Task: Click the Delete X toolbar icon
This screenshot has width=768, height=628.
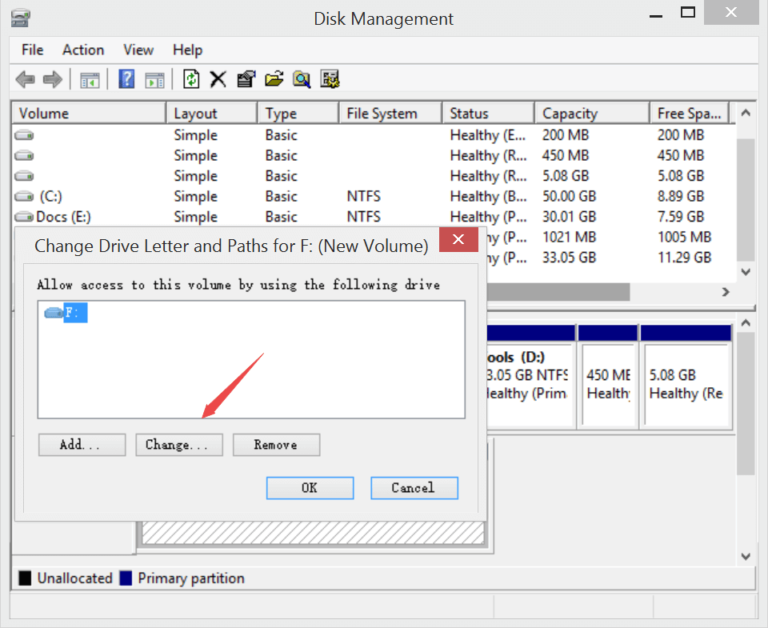Action: (x=218, y=80)
